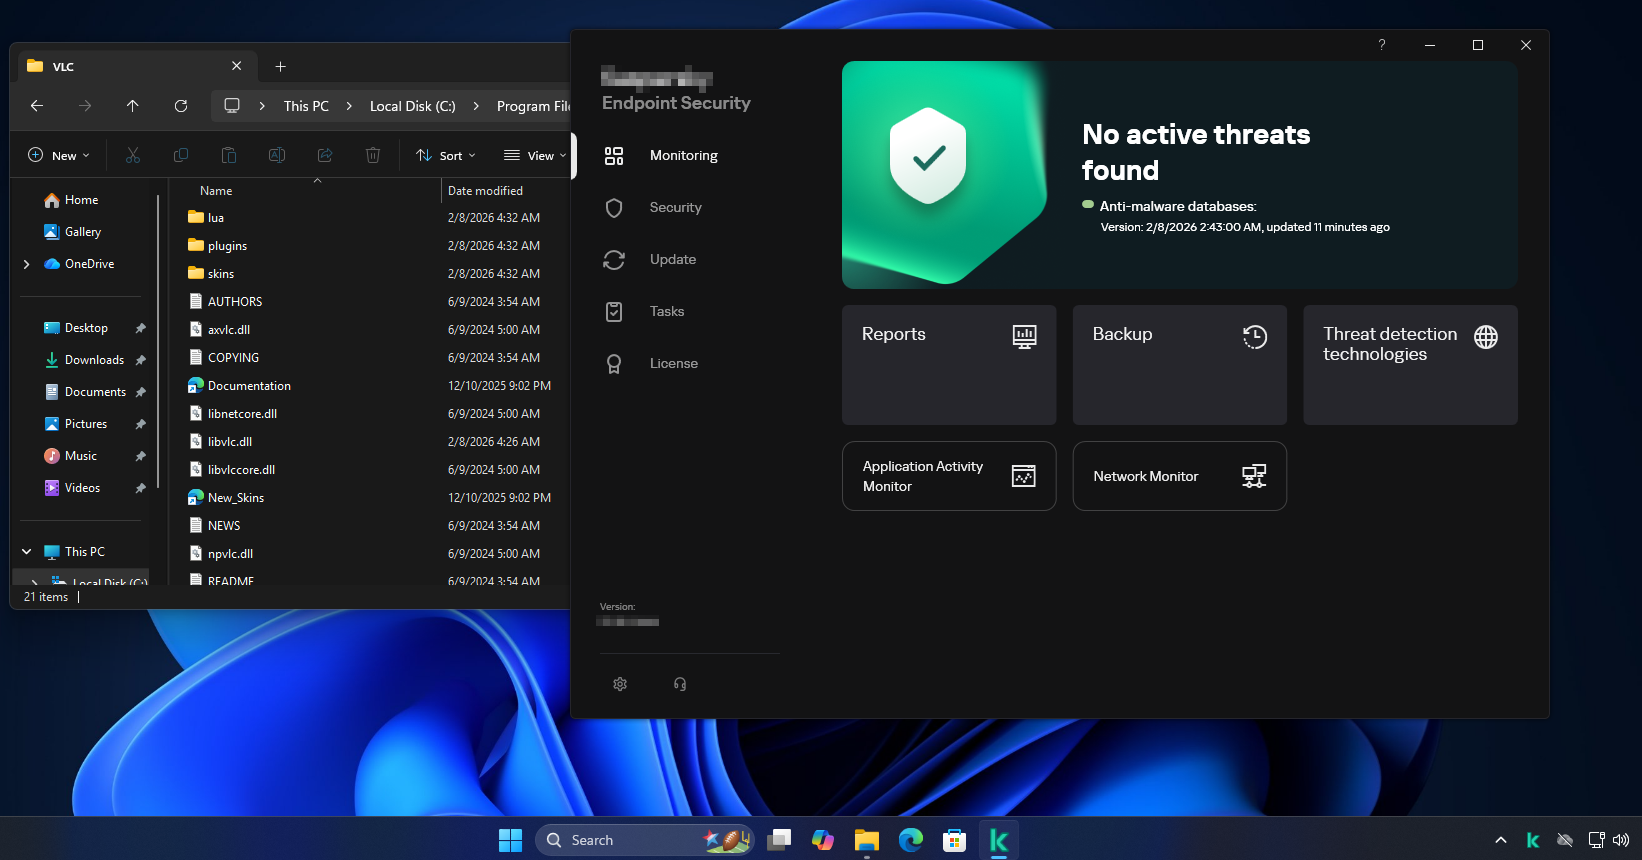Screen dimensions: 1642x860
Task: Open Documents quick access folder
Action: (x=85, y=392)
